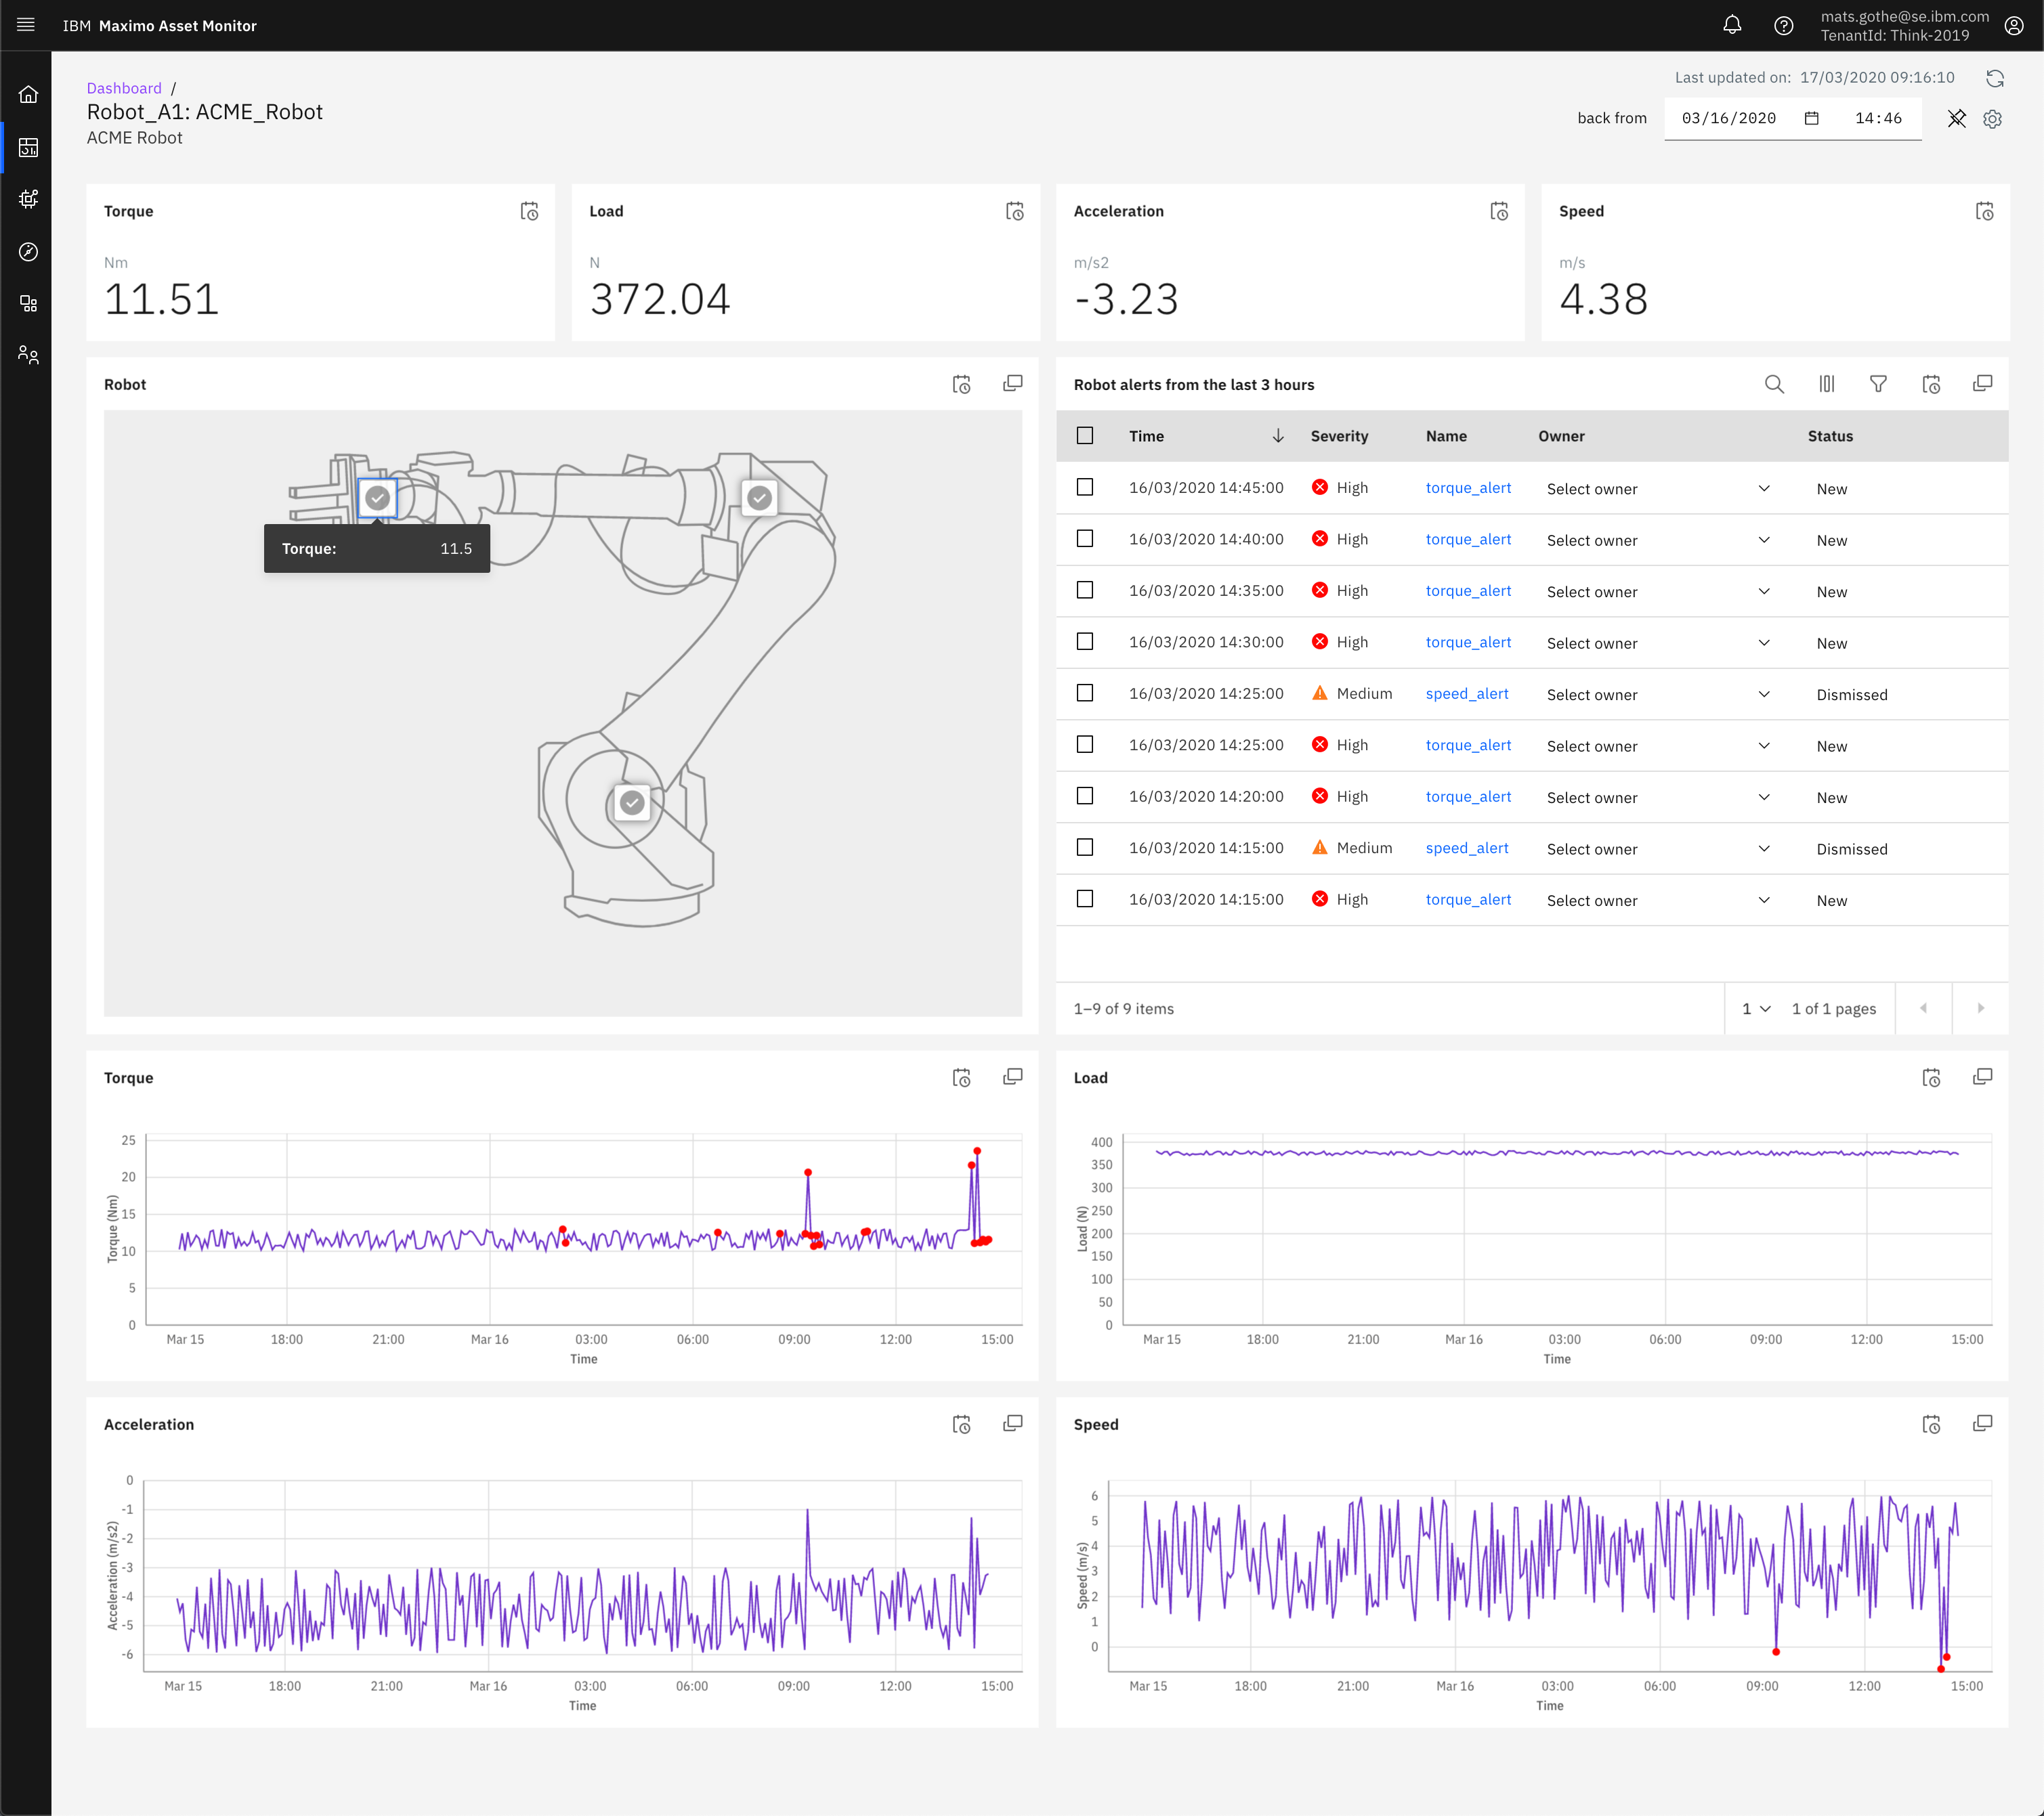
Task: Open time range on Acceleration chart card
Action: [961, 1424]
